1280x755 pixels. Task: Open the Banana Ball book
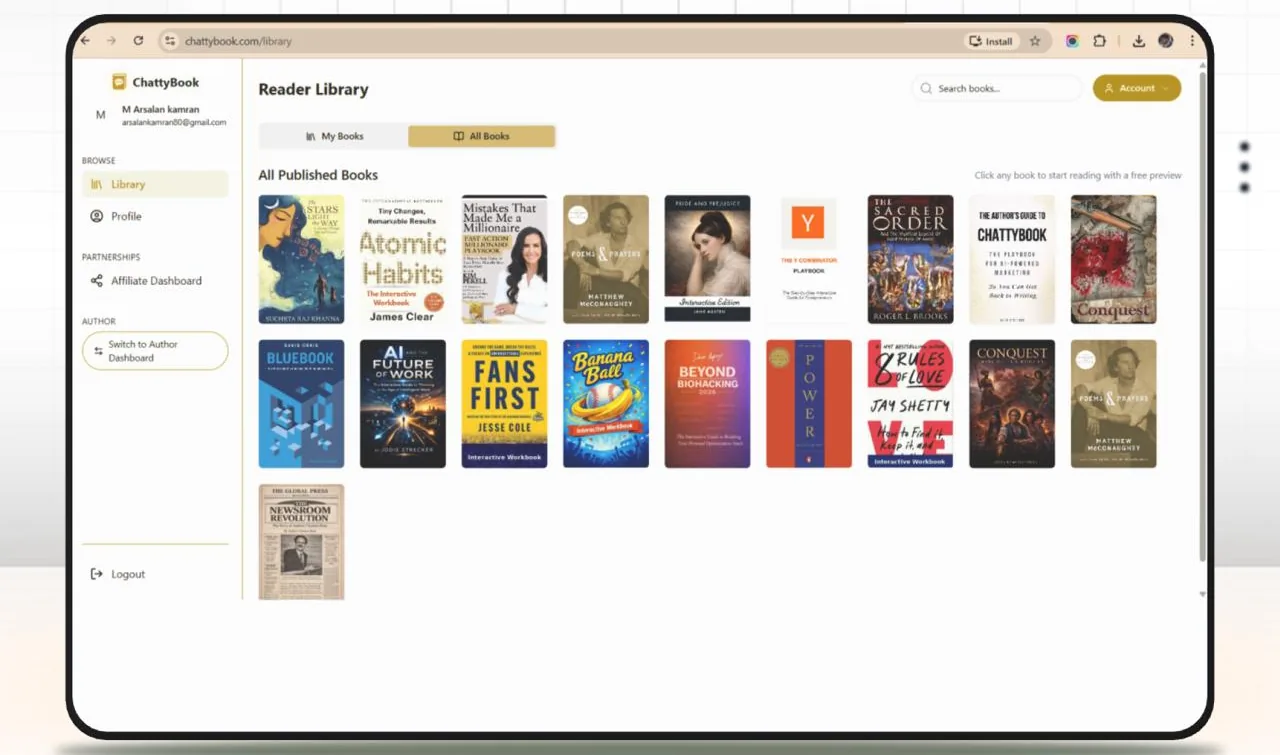pyautogui.click(x=606, y=404)
